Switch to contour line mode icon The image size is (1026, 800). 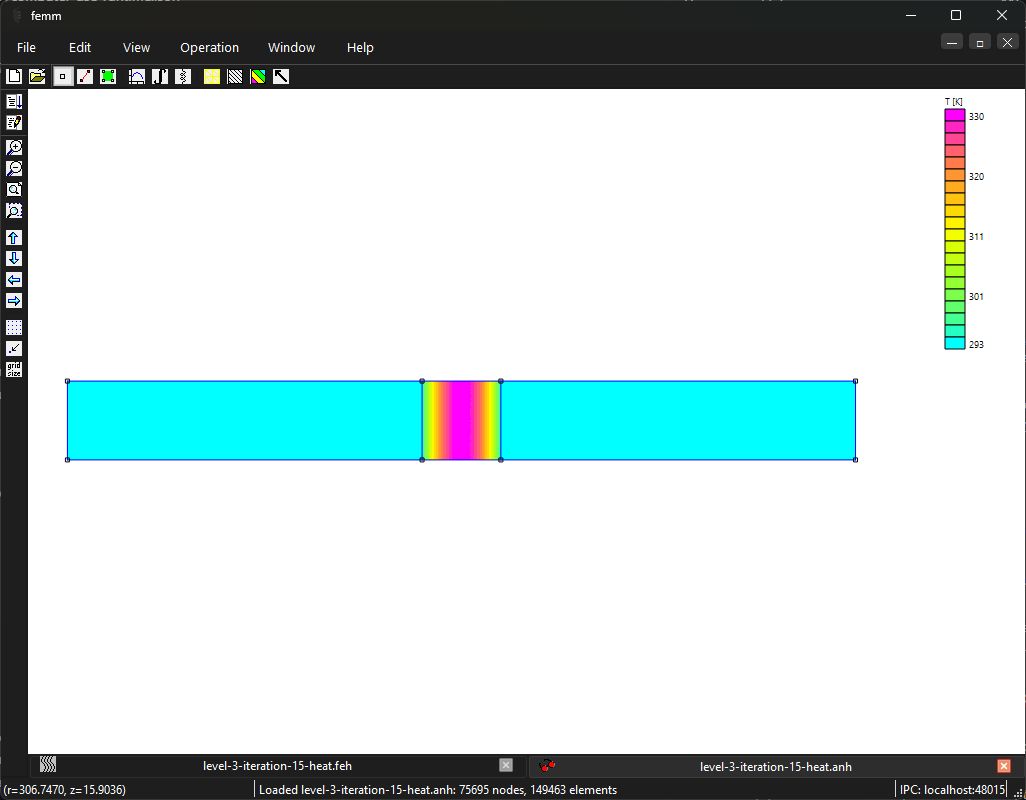85,77
